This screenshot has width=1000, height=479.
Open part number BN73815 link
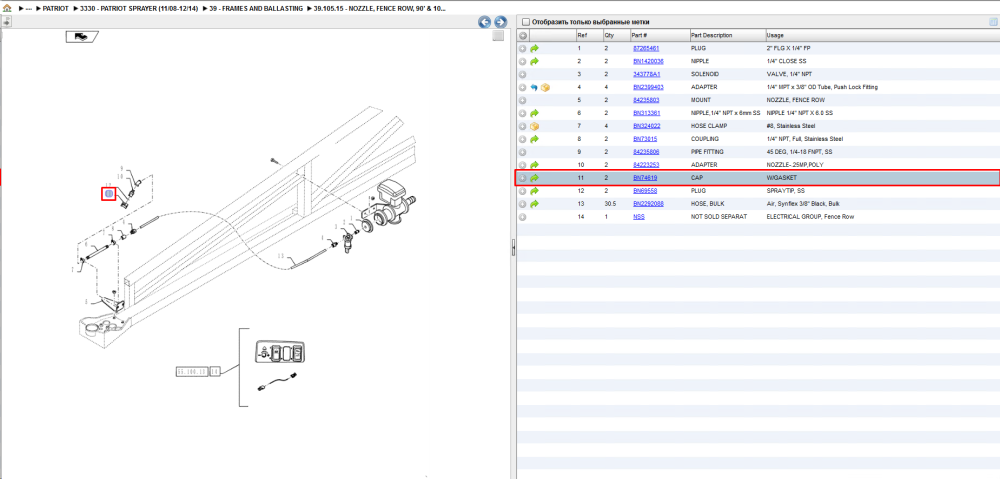pos(645,139)
